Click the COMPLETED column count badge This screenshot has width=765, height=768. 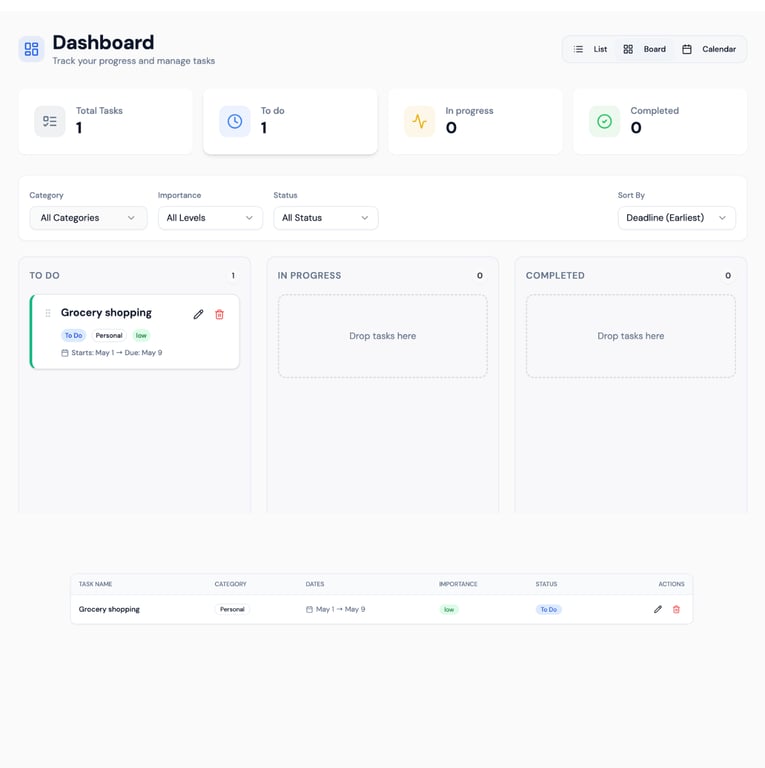coord(728,275)
